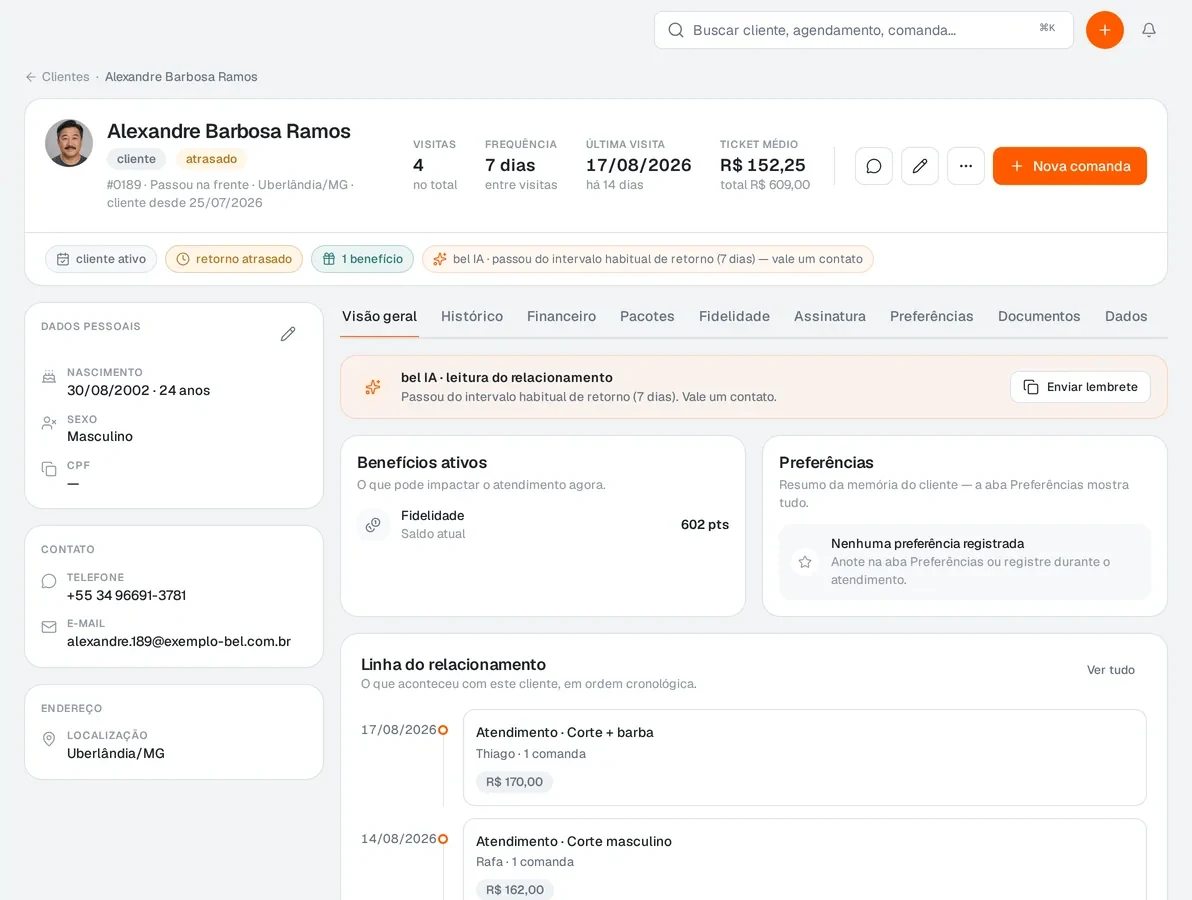Click timeline marker for 17/08/2026
This screenshot has width=1192, height=900.
click(x=443, y=730)
